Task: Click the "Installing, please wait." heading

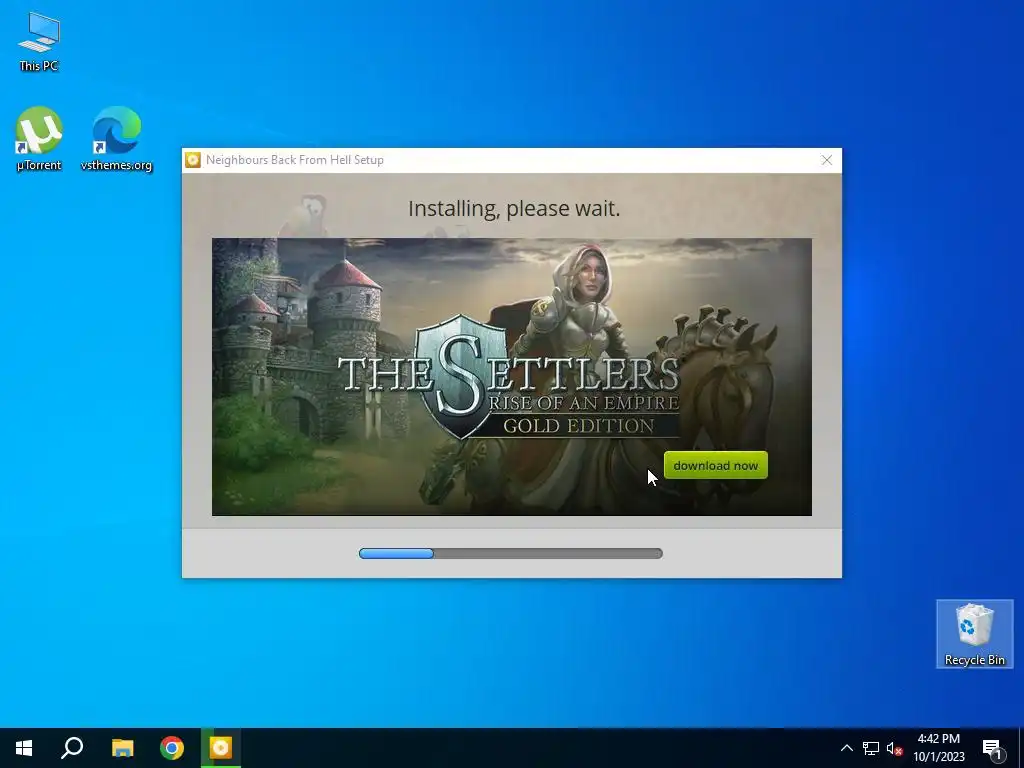Action: 514,208
